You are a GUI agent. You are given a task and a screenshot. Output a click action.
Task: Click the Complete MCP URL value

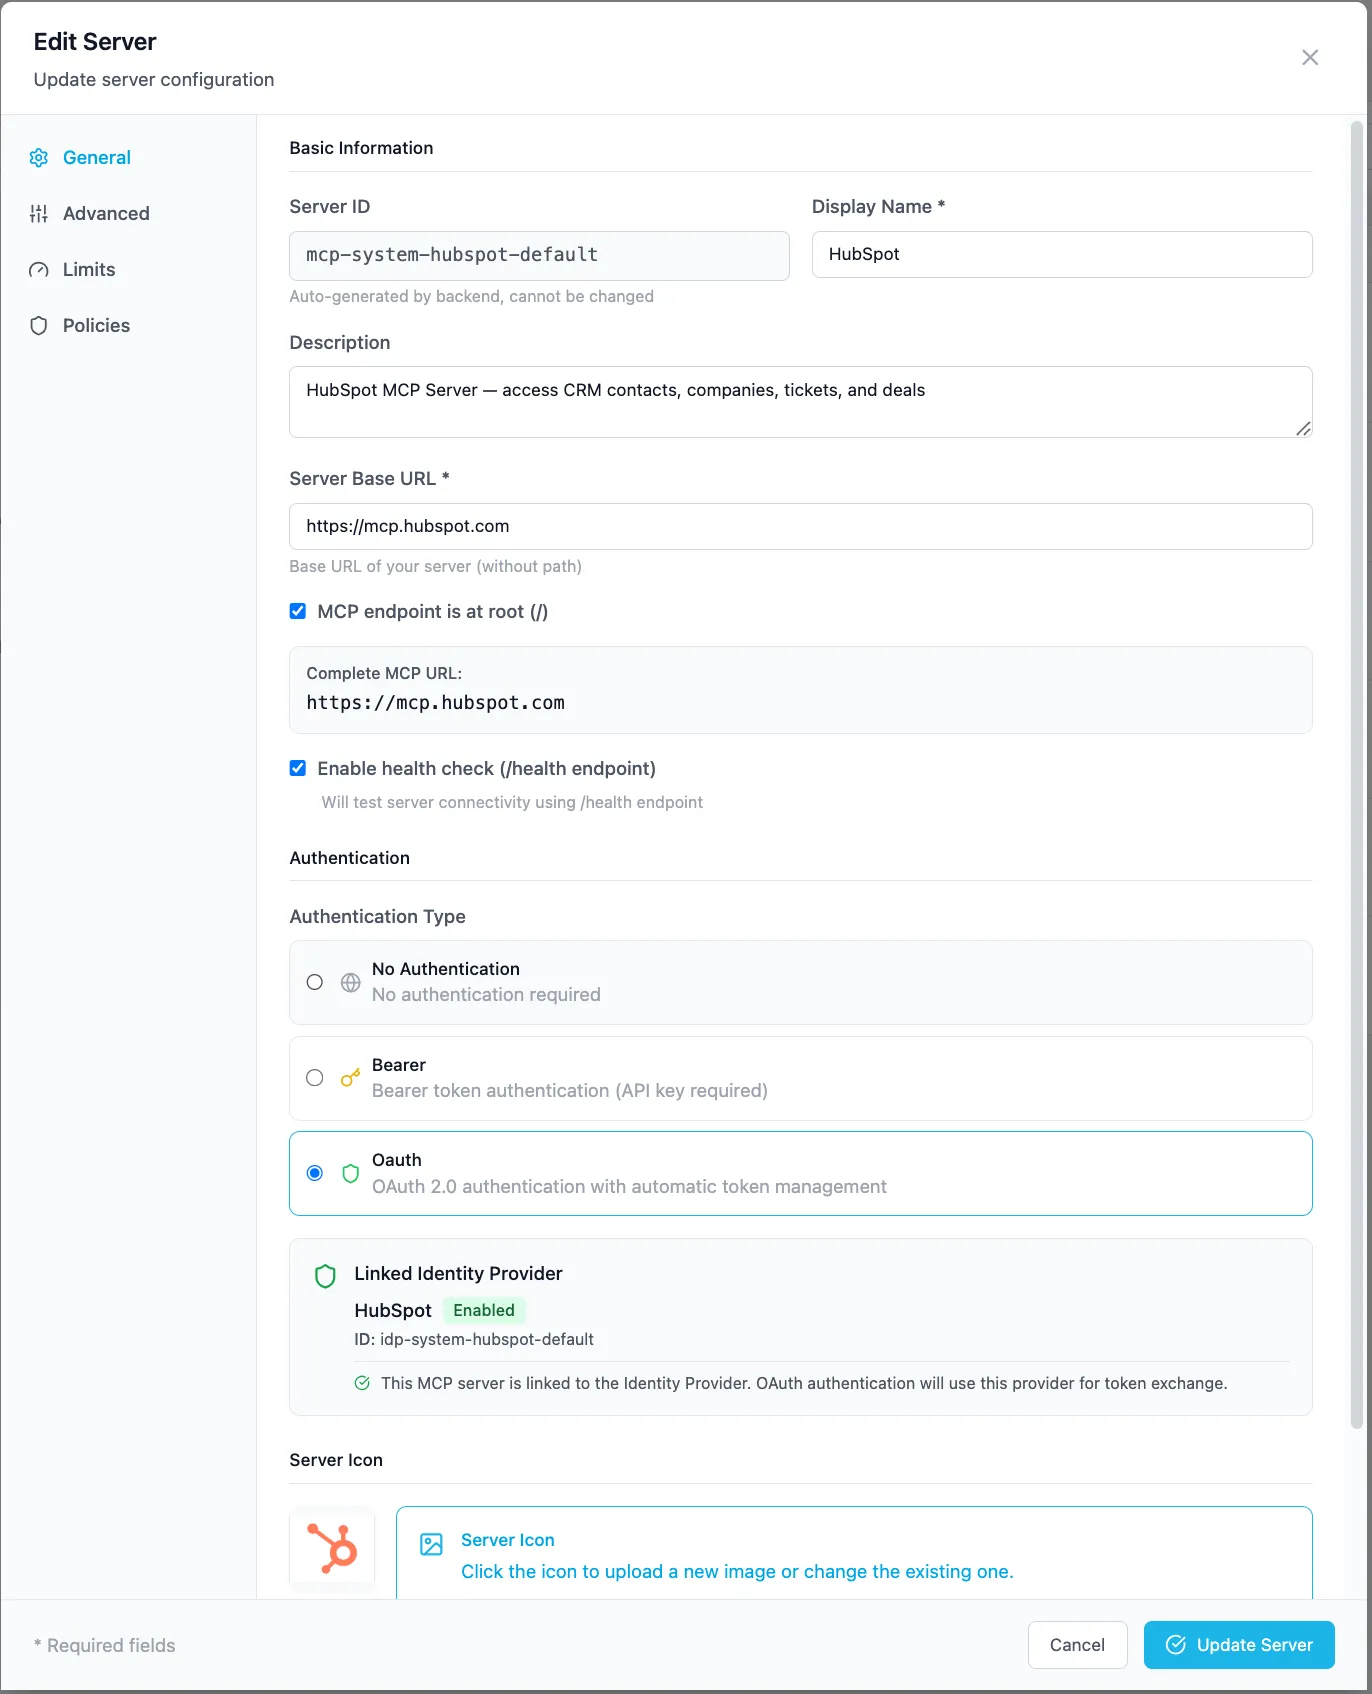(x=436, y=703)
